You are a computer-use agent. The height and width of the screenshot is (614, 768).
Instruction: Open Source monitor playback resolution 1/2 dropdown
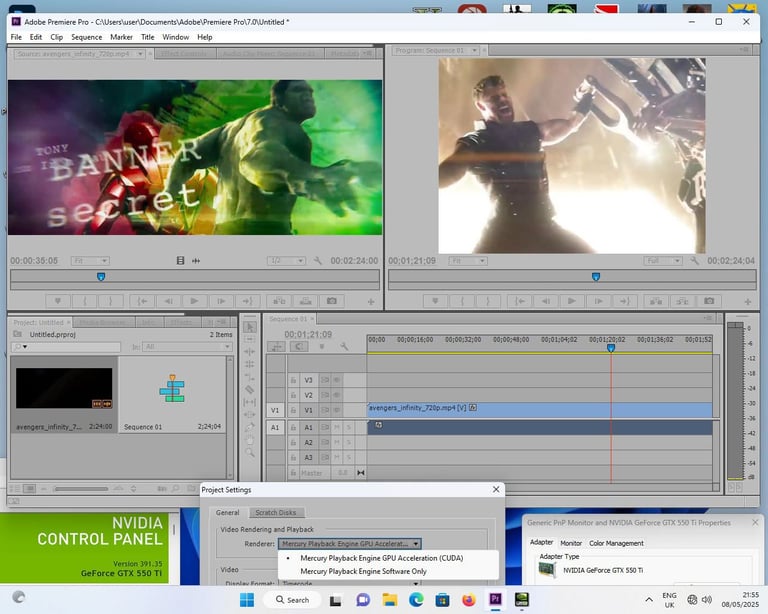pyautogui.click(x=287, y=261)
